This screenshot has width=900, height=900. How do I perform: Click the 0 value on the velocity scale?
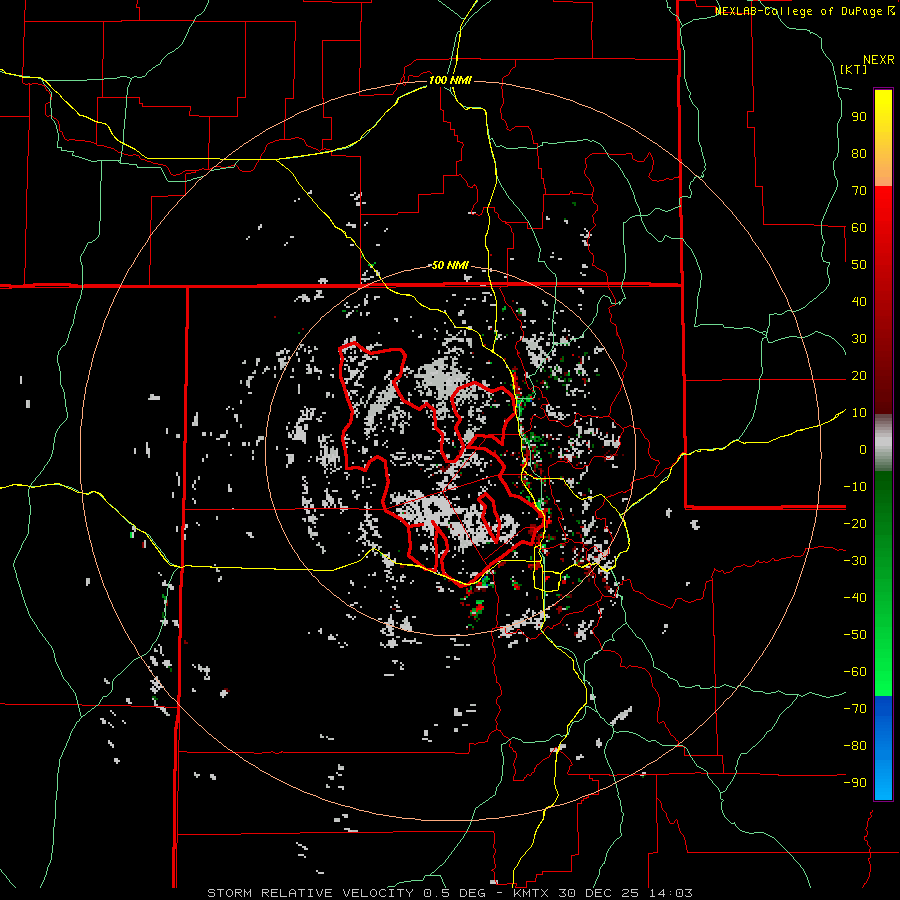(863, 450)
